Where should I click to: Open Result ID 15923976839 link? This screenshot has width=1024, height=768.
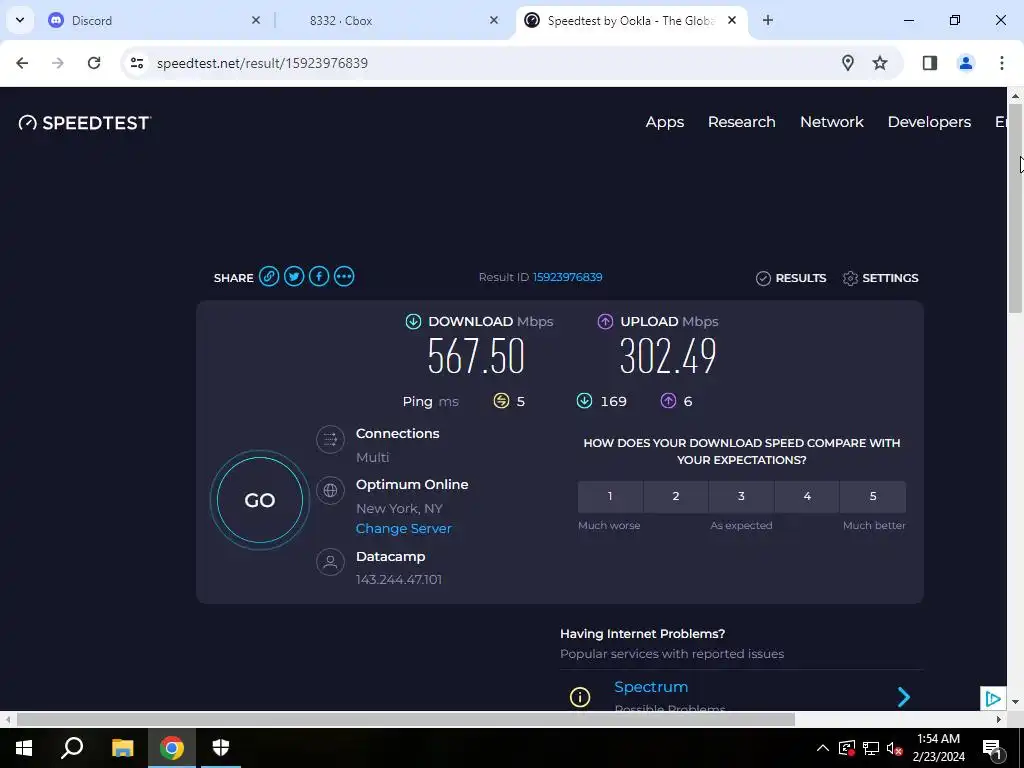click(568, 277)
